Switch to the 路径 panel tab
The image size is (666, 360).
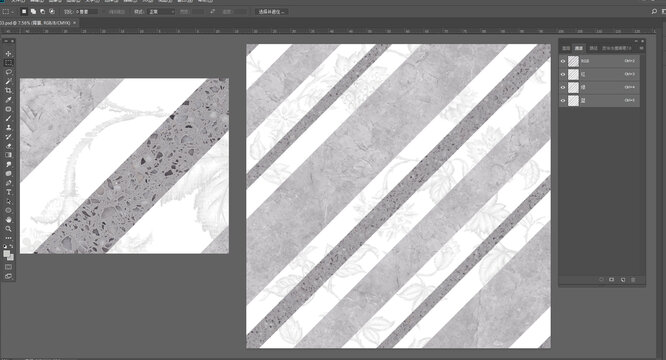593,48
